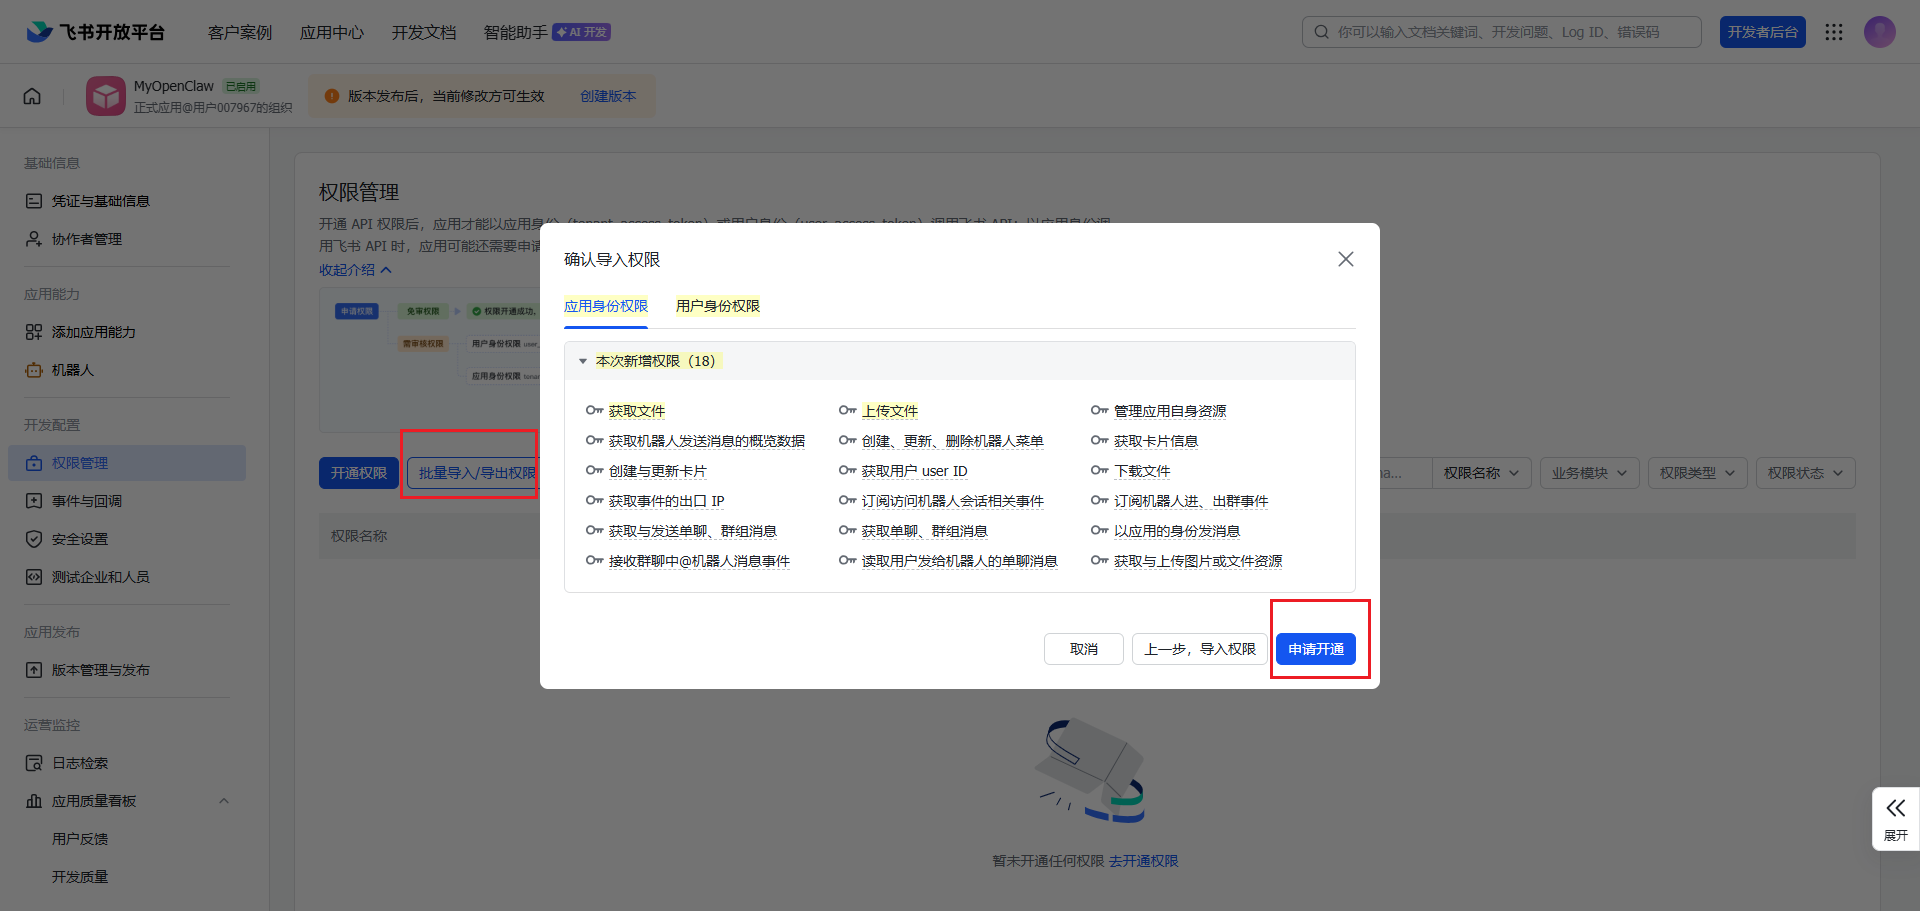This screenshot has height=911, width=1920.
Task: Open 开发文档 in the top navigation
Action: click(x=423, y=31)
